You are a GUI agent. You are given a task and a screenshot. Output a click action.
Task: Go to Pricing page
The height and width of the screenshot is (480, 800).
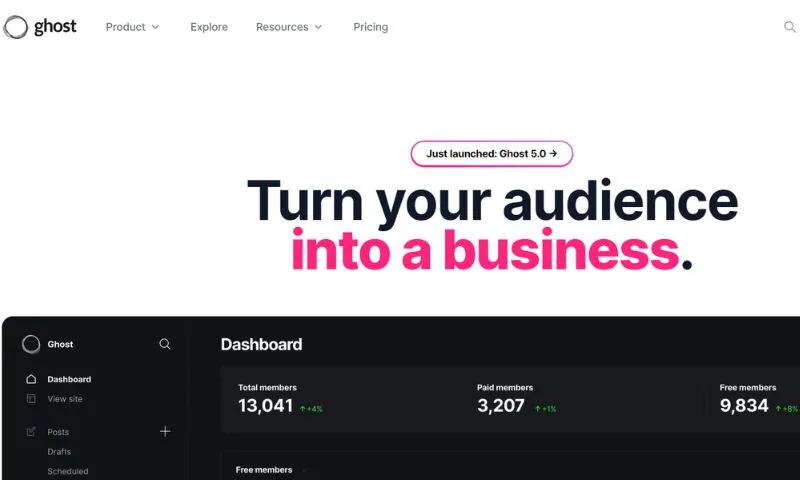(370, 27)
